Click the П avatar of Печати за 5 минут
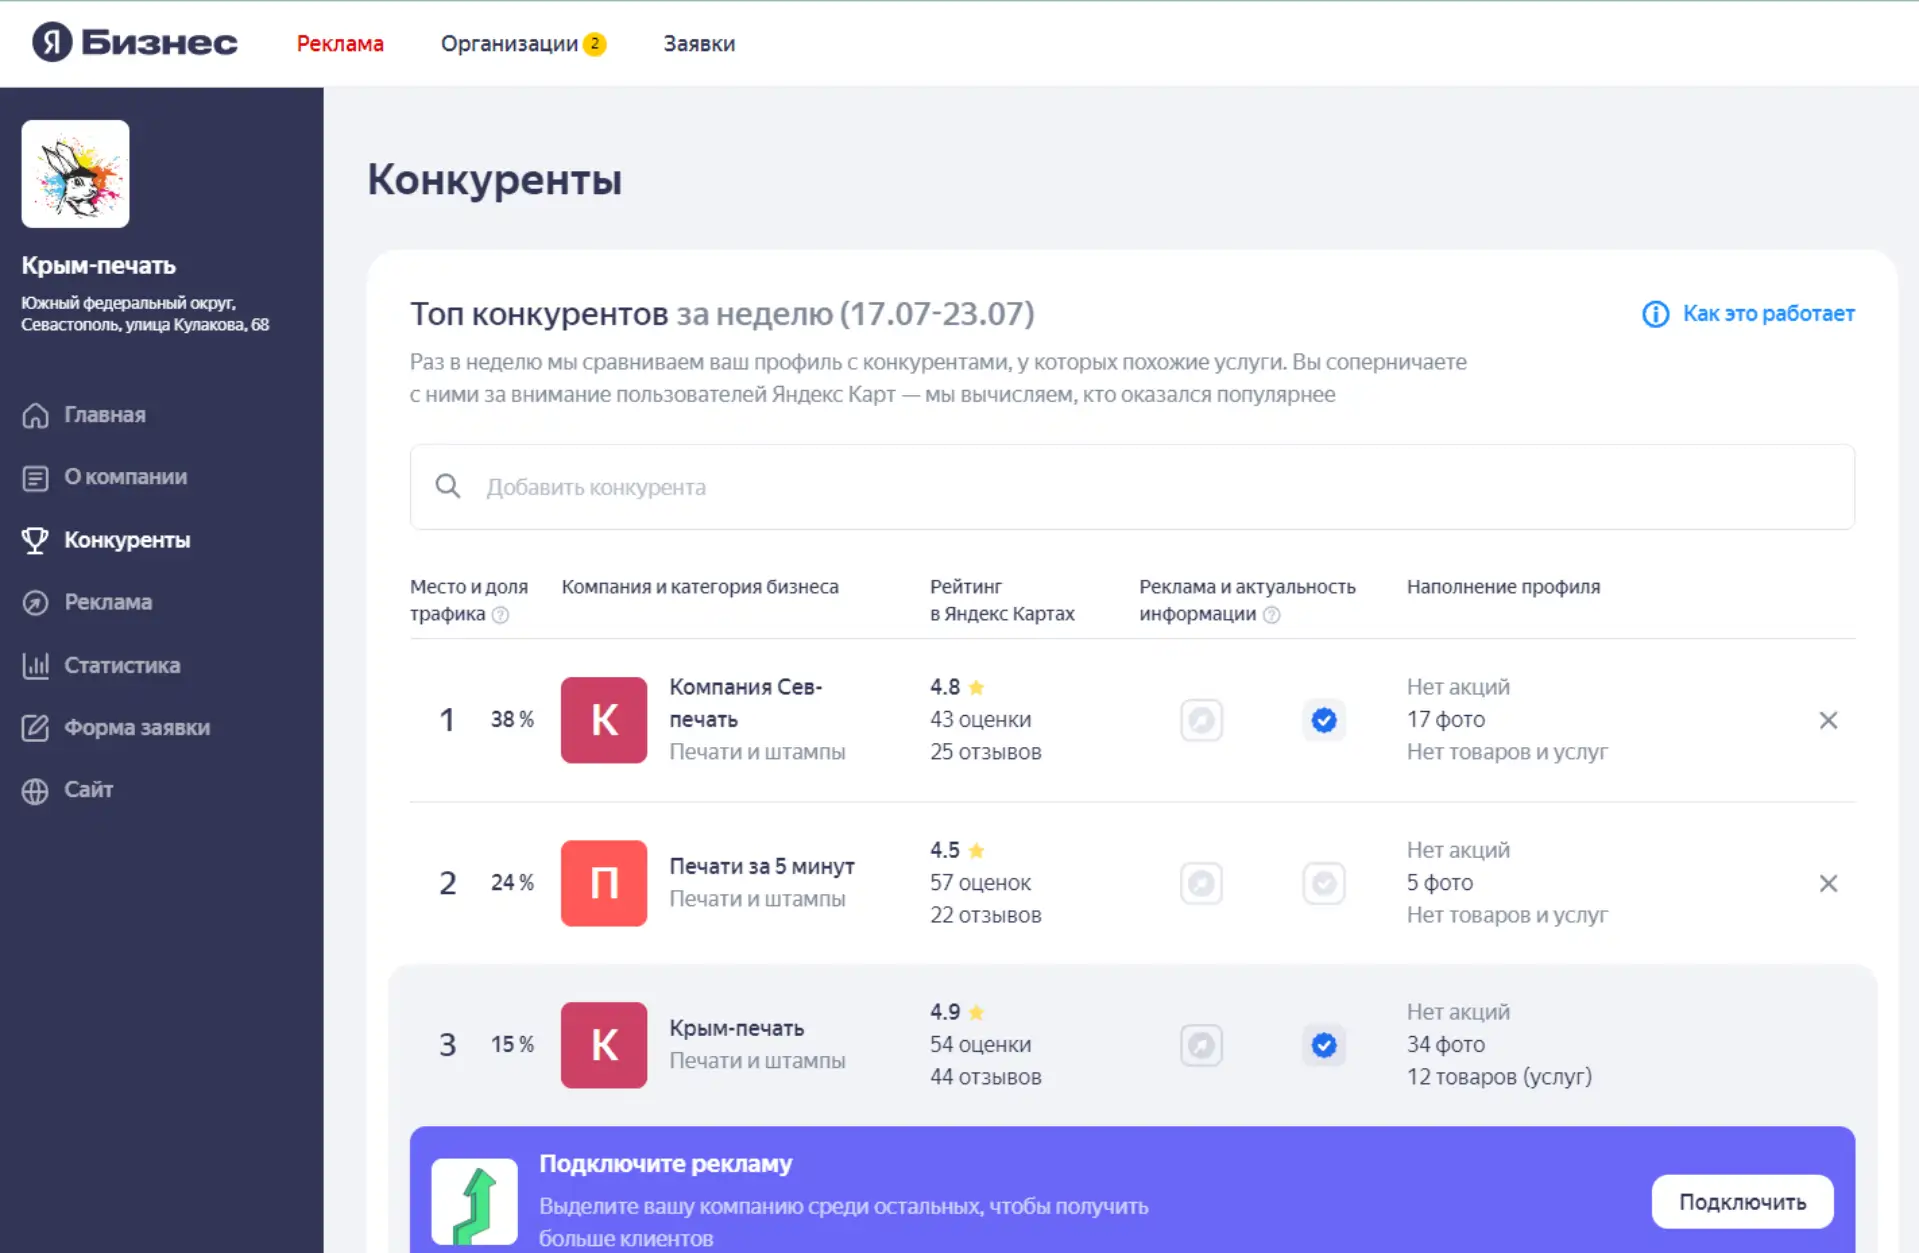This screenshot has height=1253, width=1919. pos(604,883)
